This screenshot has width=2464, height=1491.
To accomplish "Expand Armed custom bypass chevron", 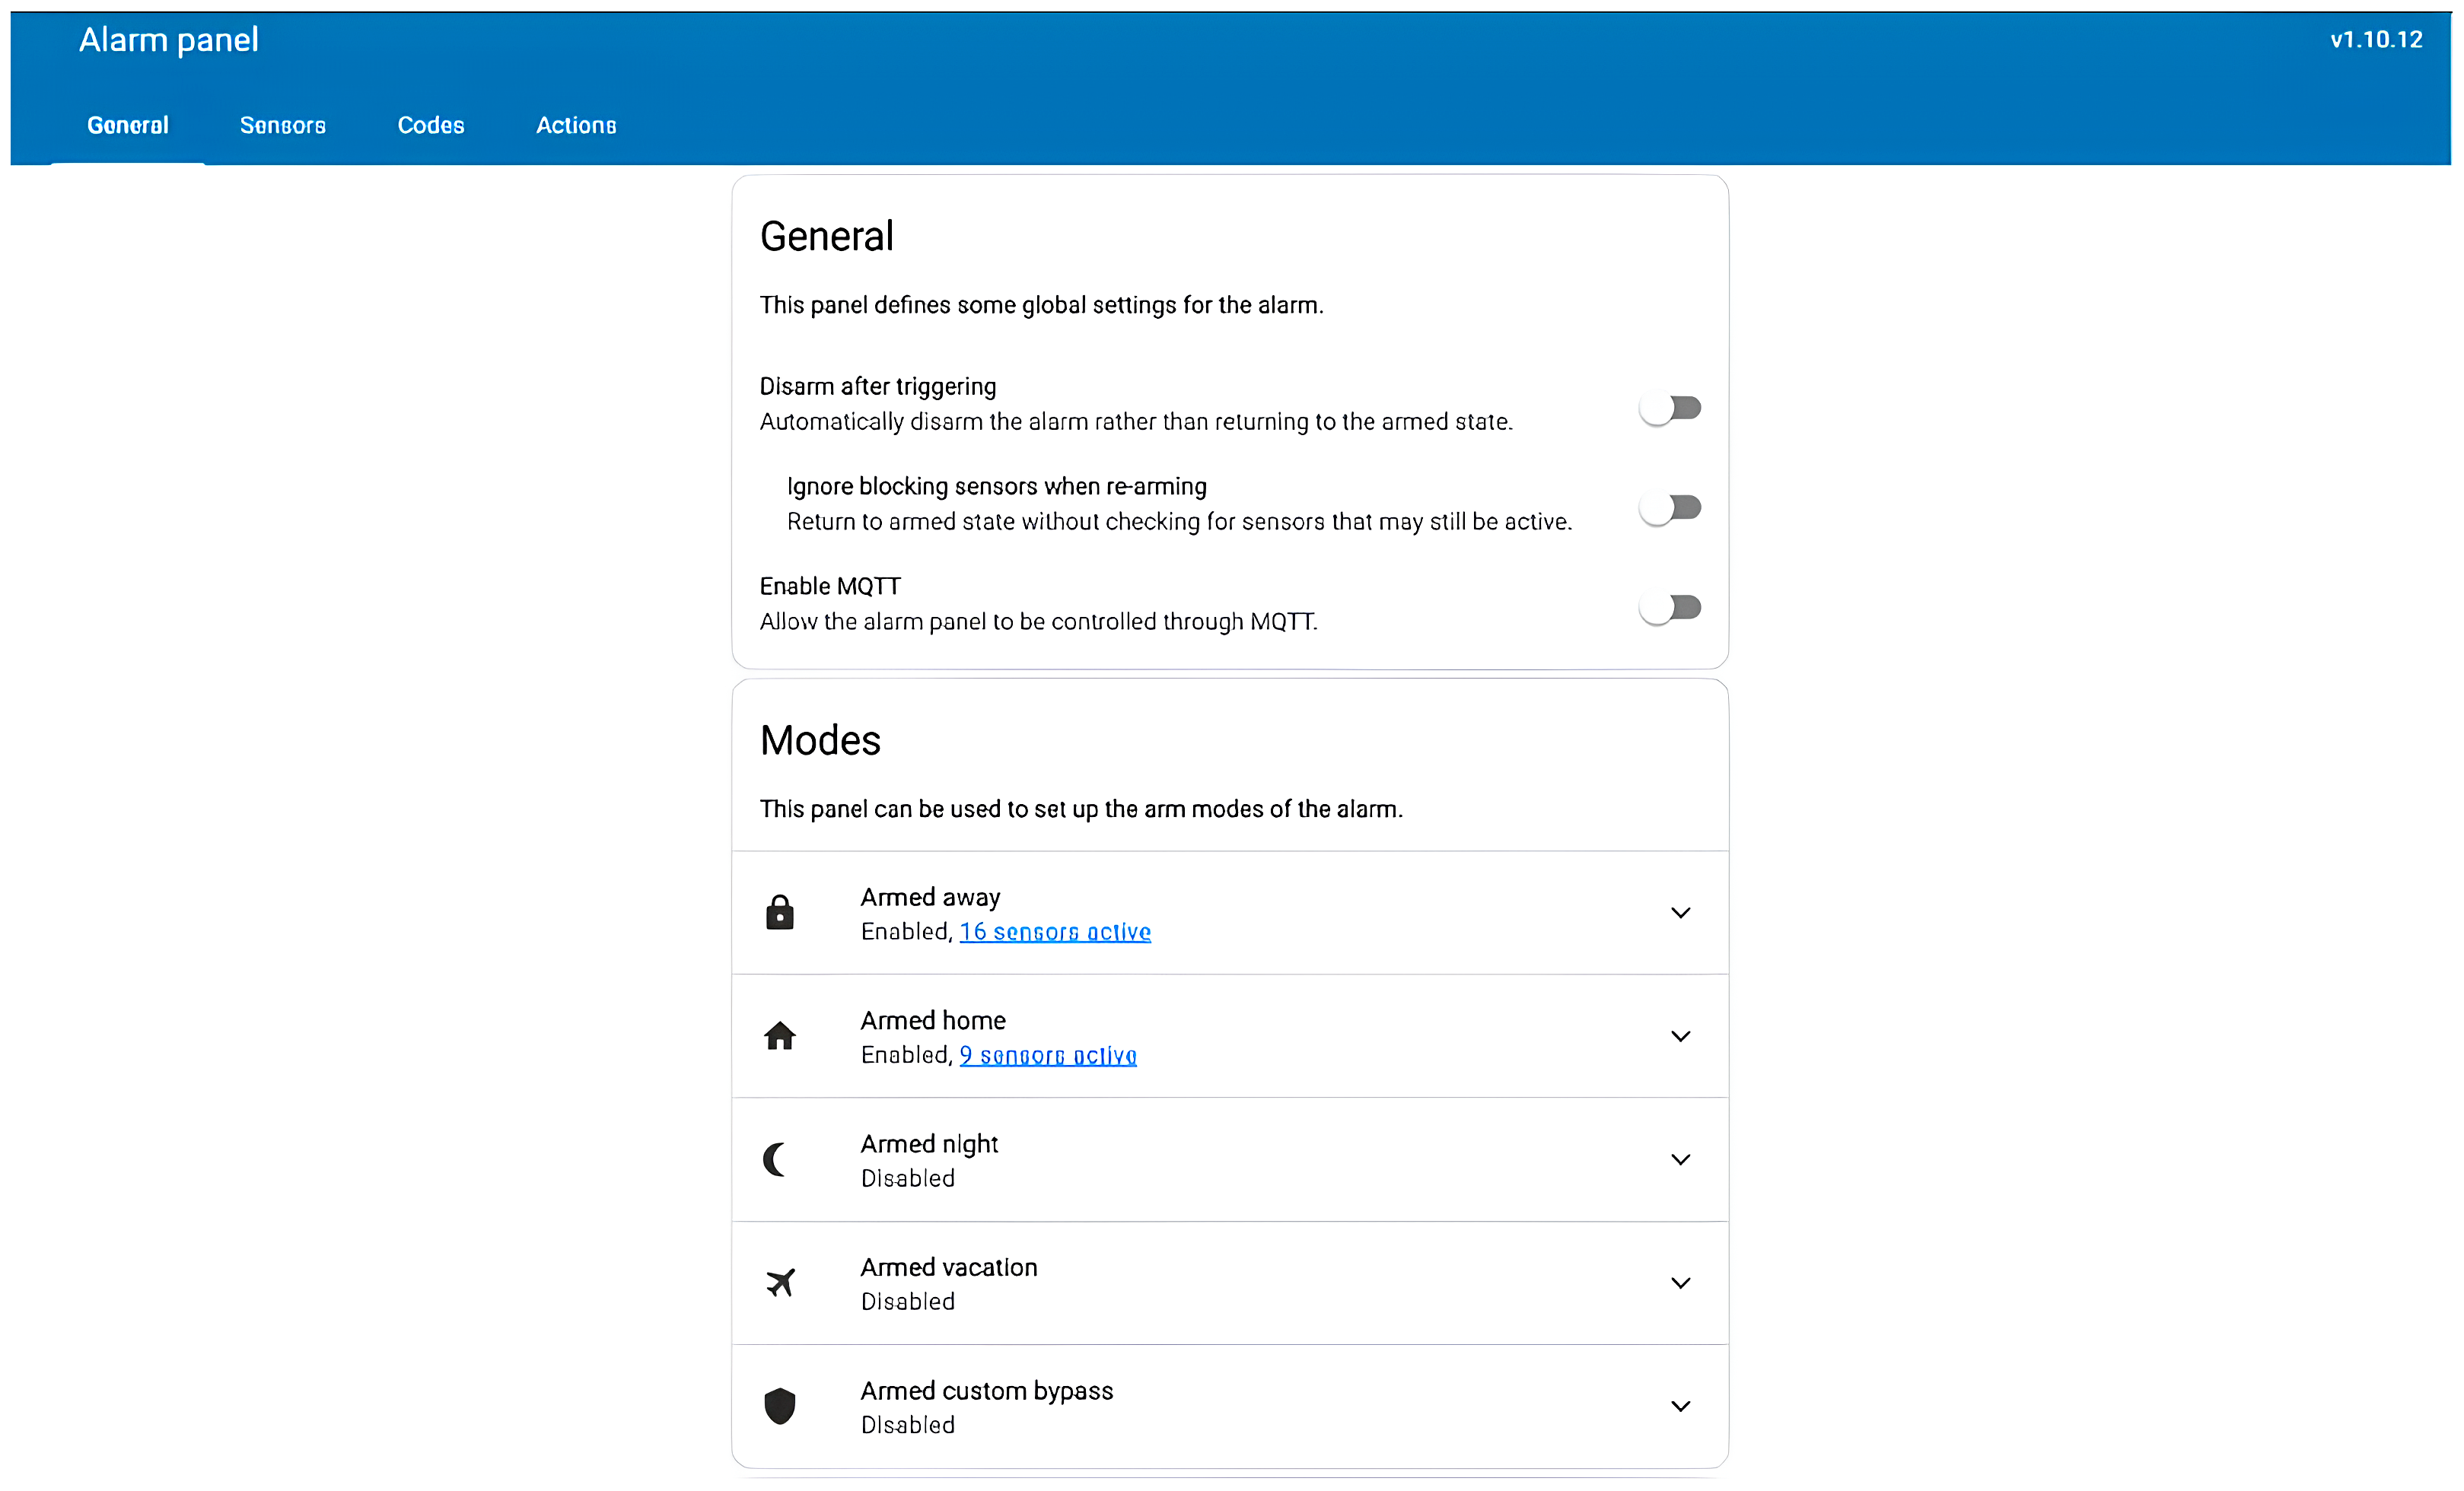I will tap(1680, 1405).
